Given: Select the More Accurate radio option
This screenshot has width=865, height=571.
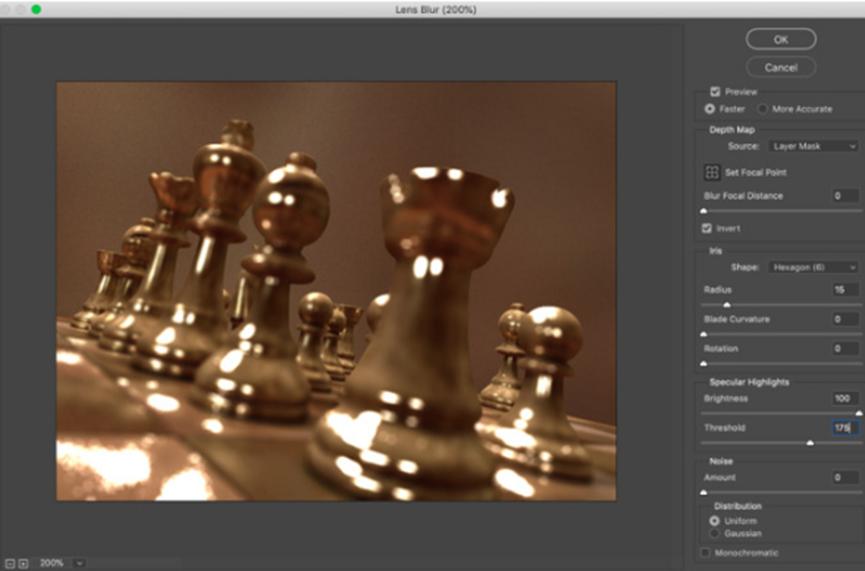Looking at the screenshot, I should [x=763, y=108].
